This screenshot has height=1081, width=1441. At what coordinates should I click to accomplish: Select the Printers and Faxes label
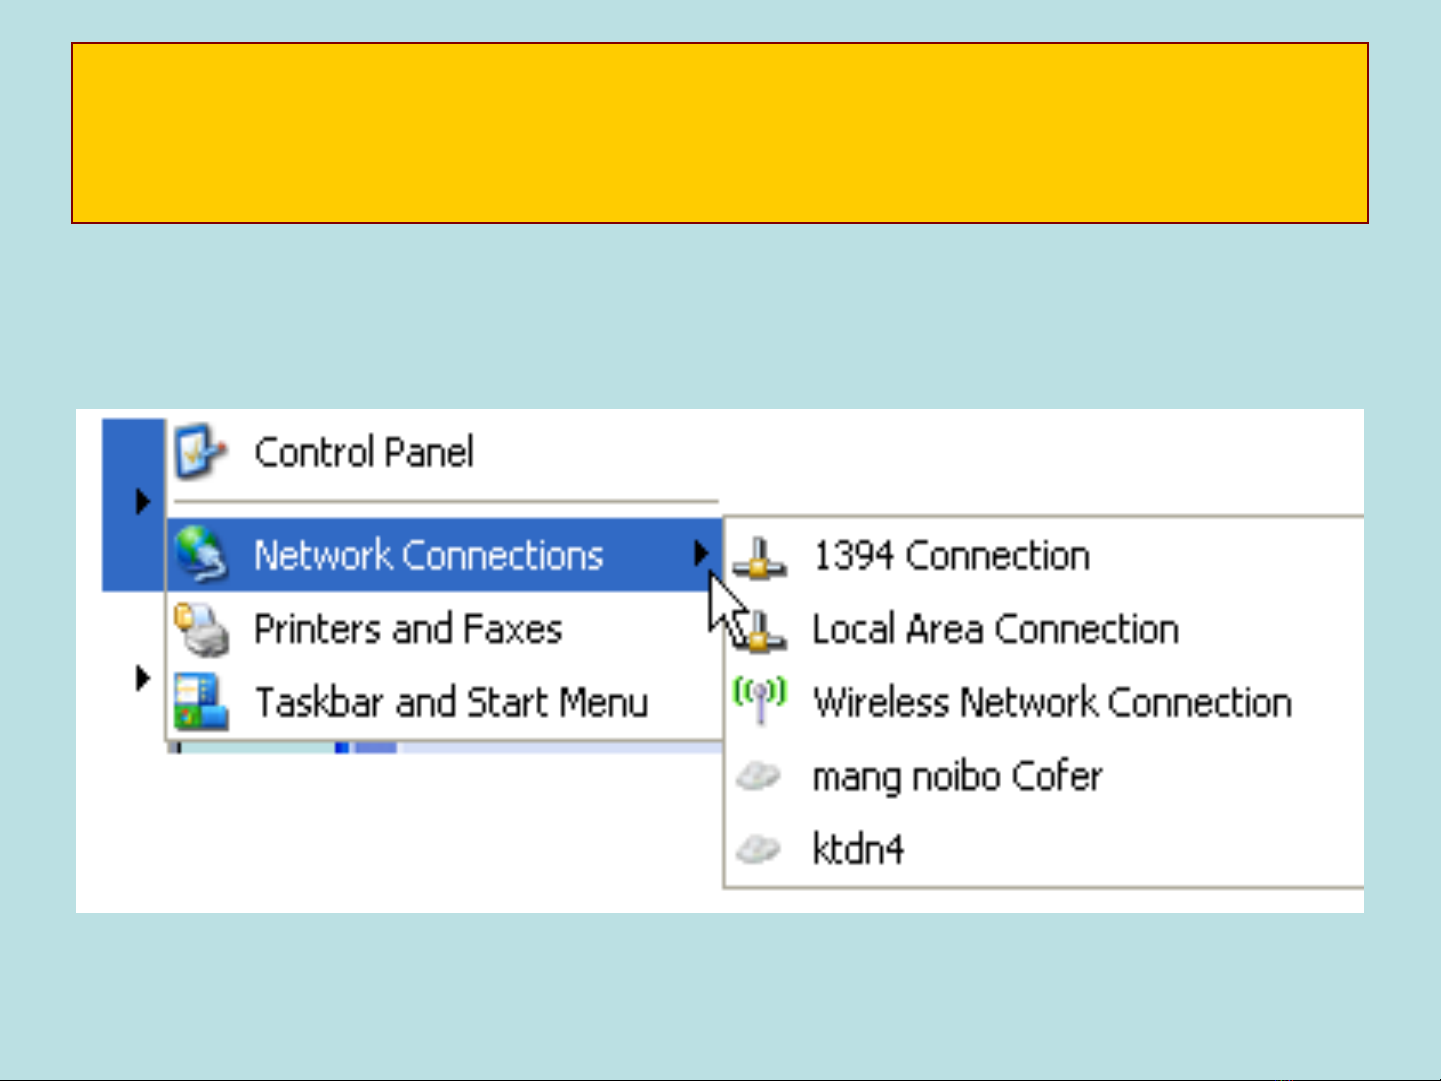(x=408, y=630)
